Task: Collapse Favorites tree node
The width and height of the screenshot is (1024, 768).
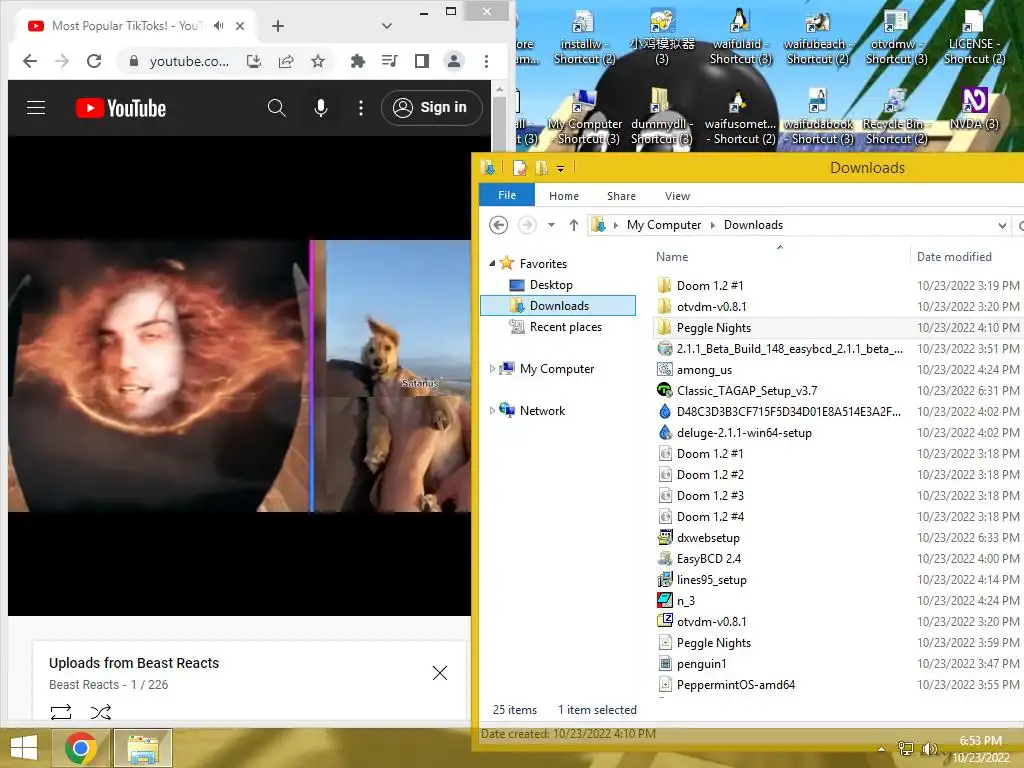Action: [492, 263]
